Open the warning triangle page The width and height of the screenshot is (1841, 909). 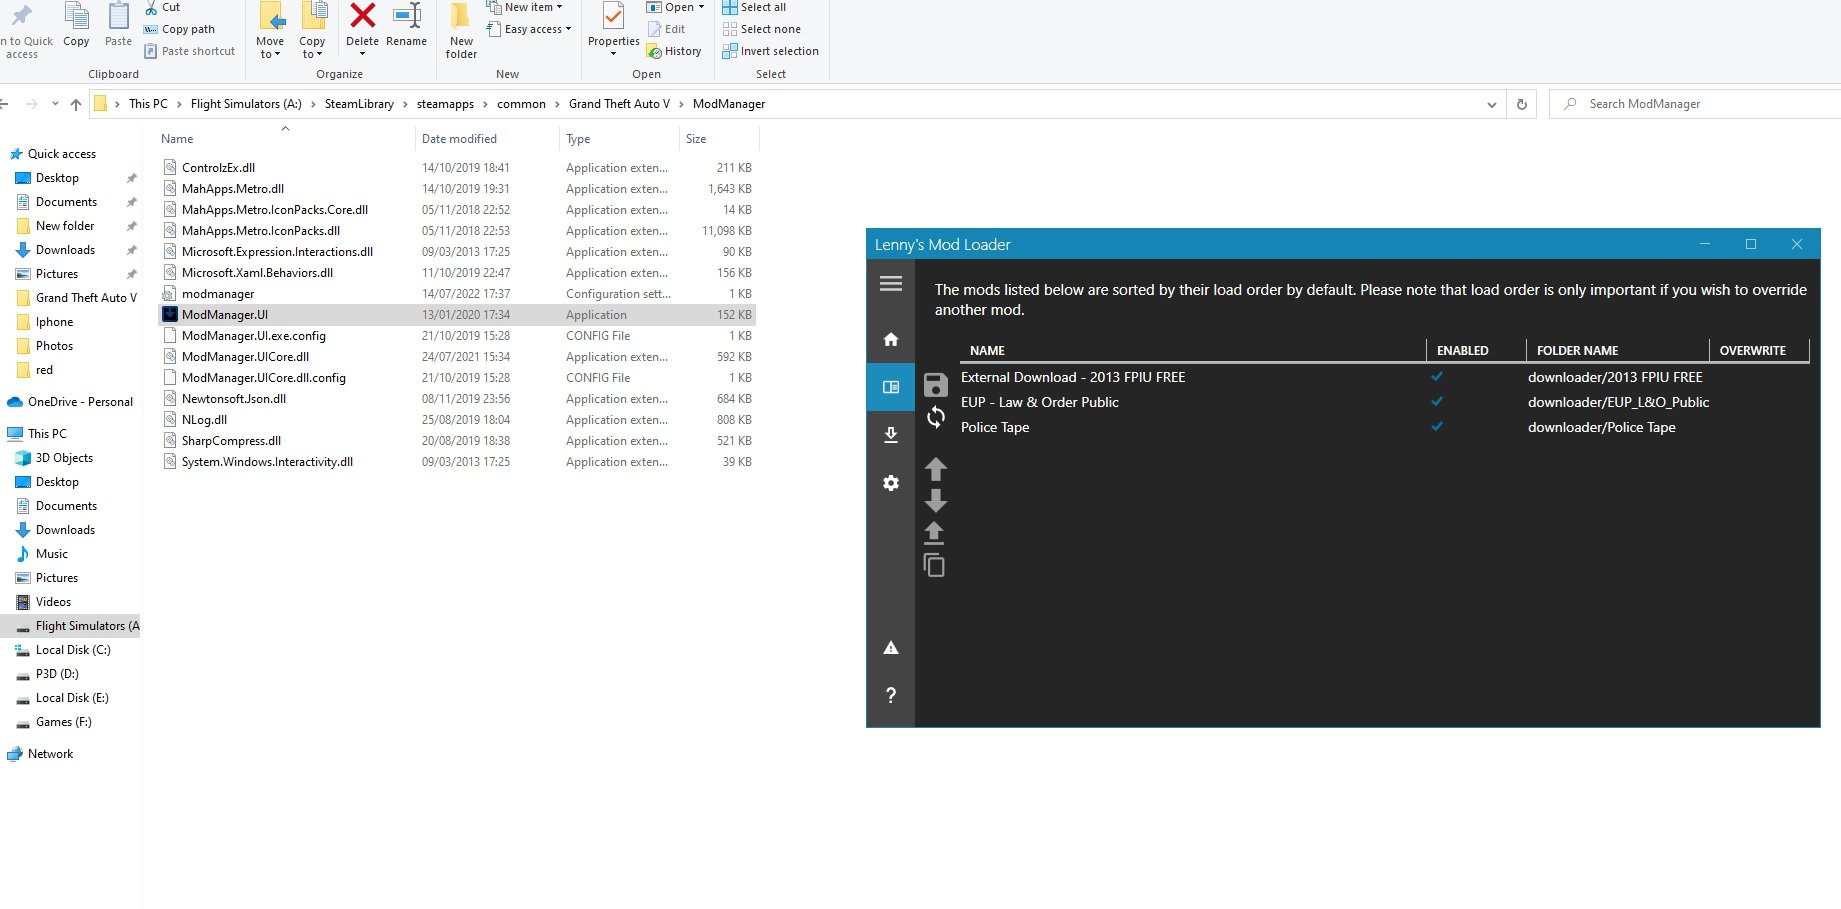890,648
